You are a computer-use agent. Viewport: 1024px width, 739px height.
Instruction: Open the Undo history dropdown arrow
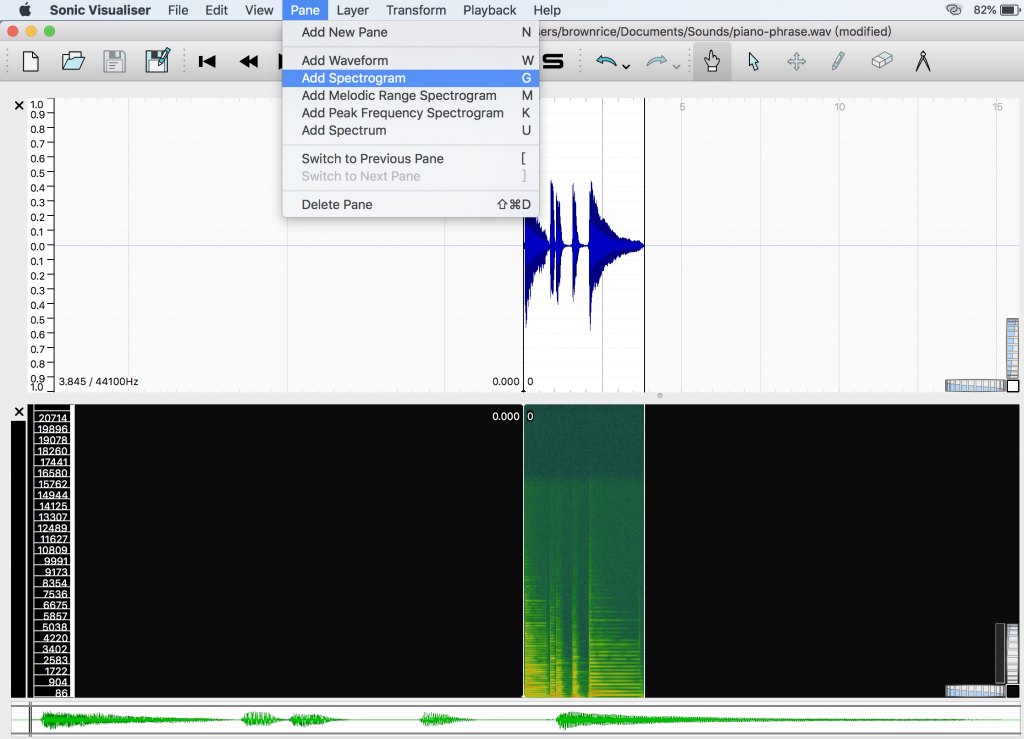(626, 66)
